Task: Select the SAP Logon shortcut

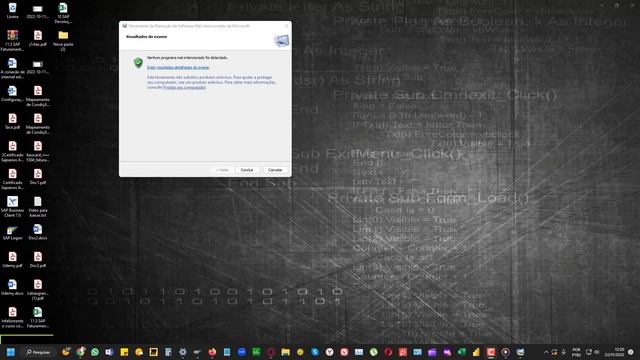Action: 12,232
